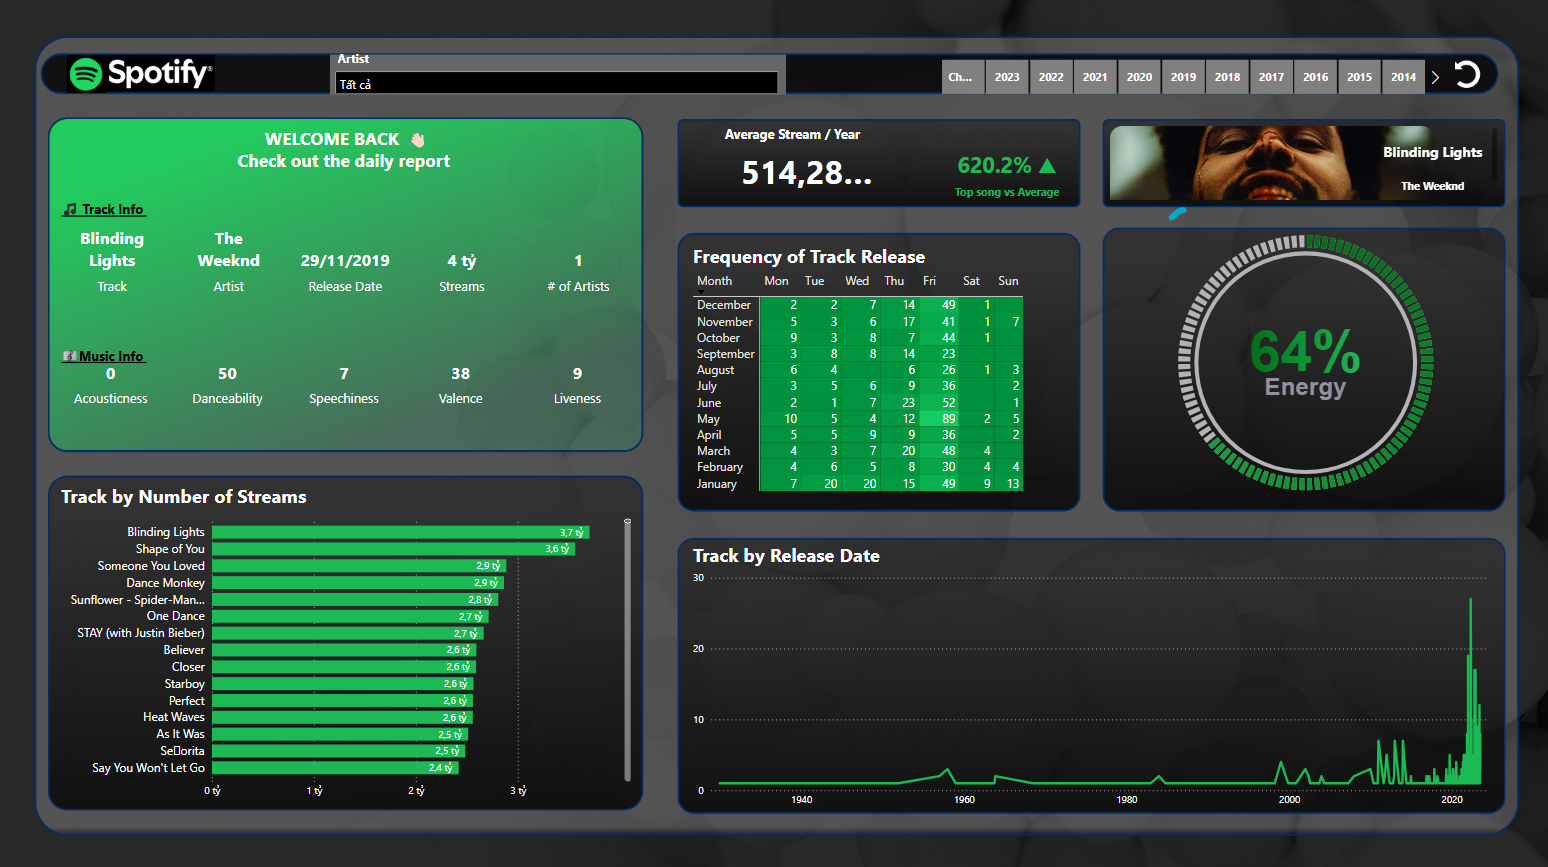Screen dimensions: 1548x867
Task: Click the Average Stream value 514,28...
Action: tap(806, 173)
